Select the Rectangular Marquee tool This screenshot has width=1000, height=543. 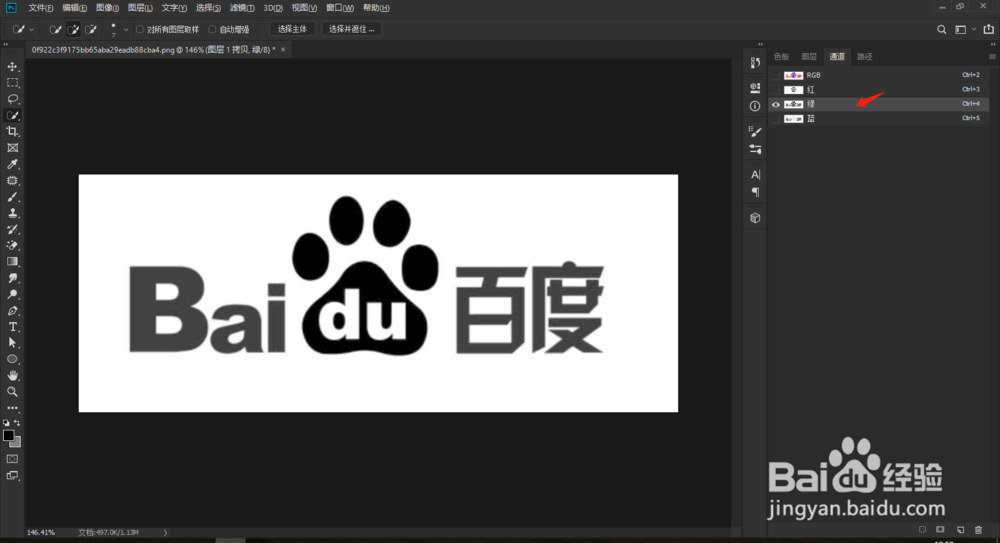[12, 83]
